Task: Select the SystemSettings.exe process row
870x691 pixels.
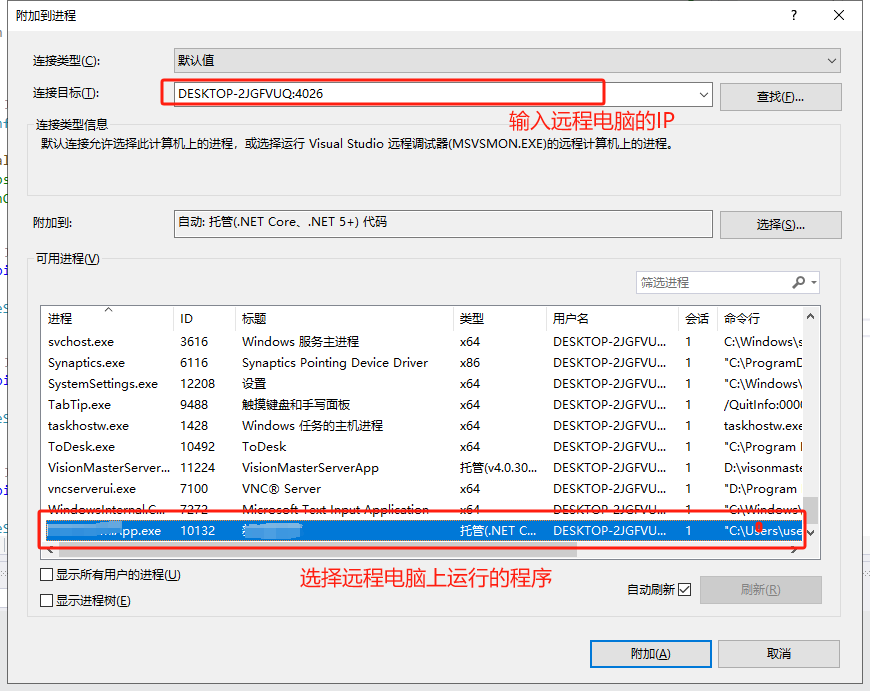Action: click(422, 384)
